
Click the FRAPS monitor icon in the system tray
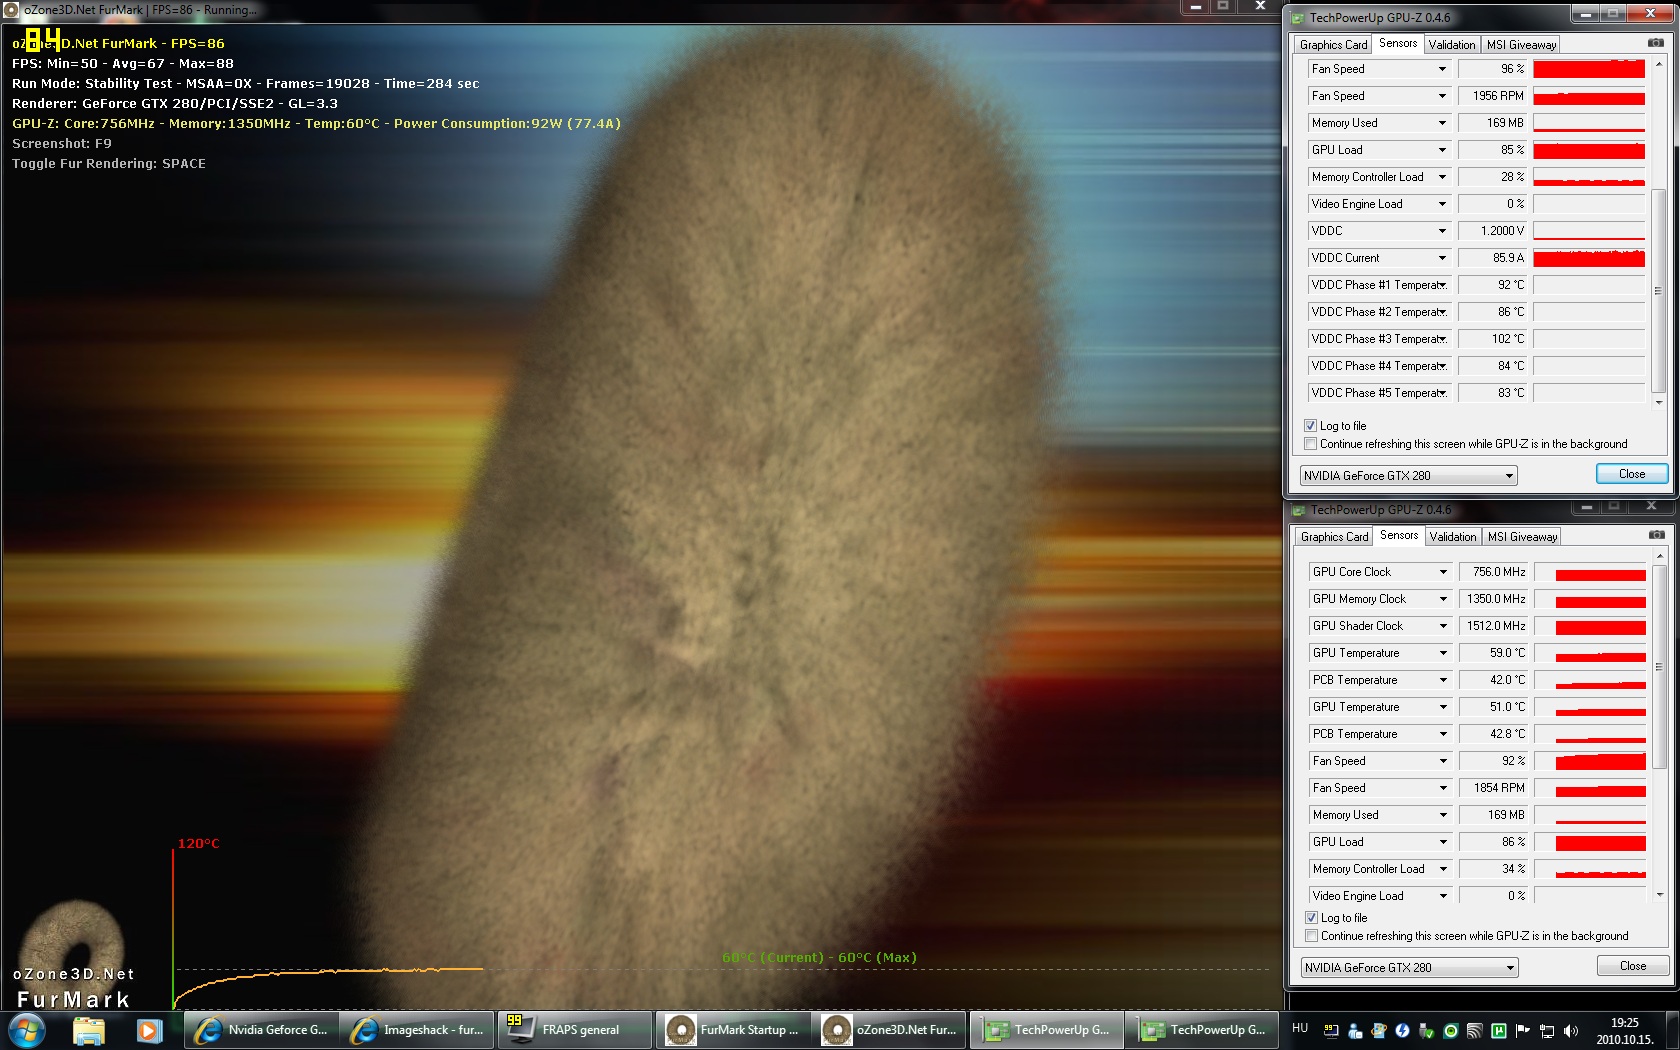1331,1030
